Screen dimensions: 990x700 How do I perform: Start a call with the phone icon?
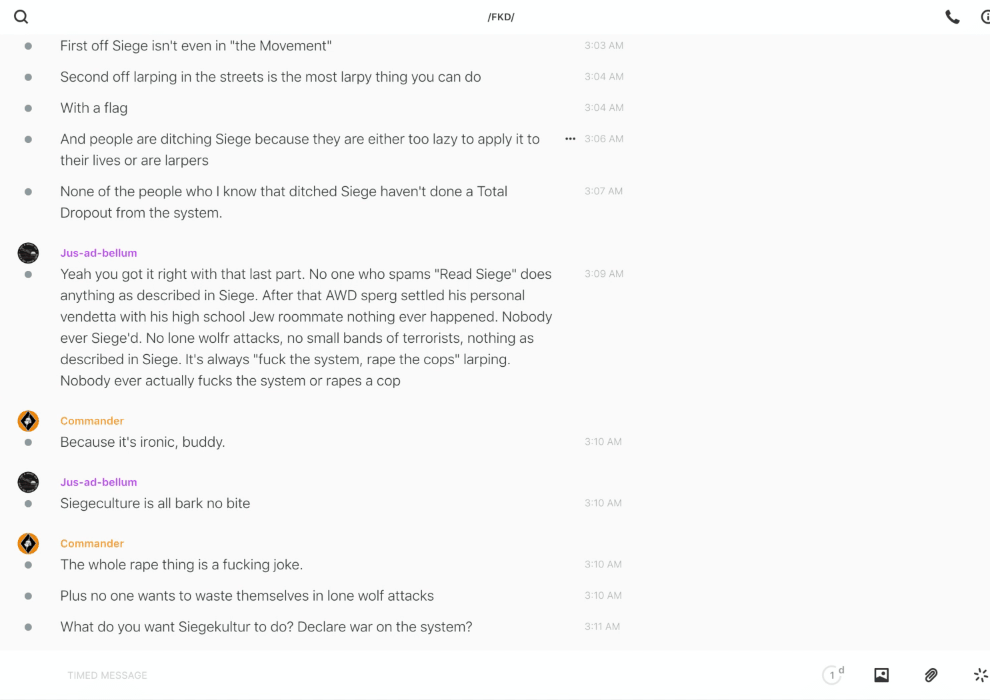tap(952, 17)
